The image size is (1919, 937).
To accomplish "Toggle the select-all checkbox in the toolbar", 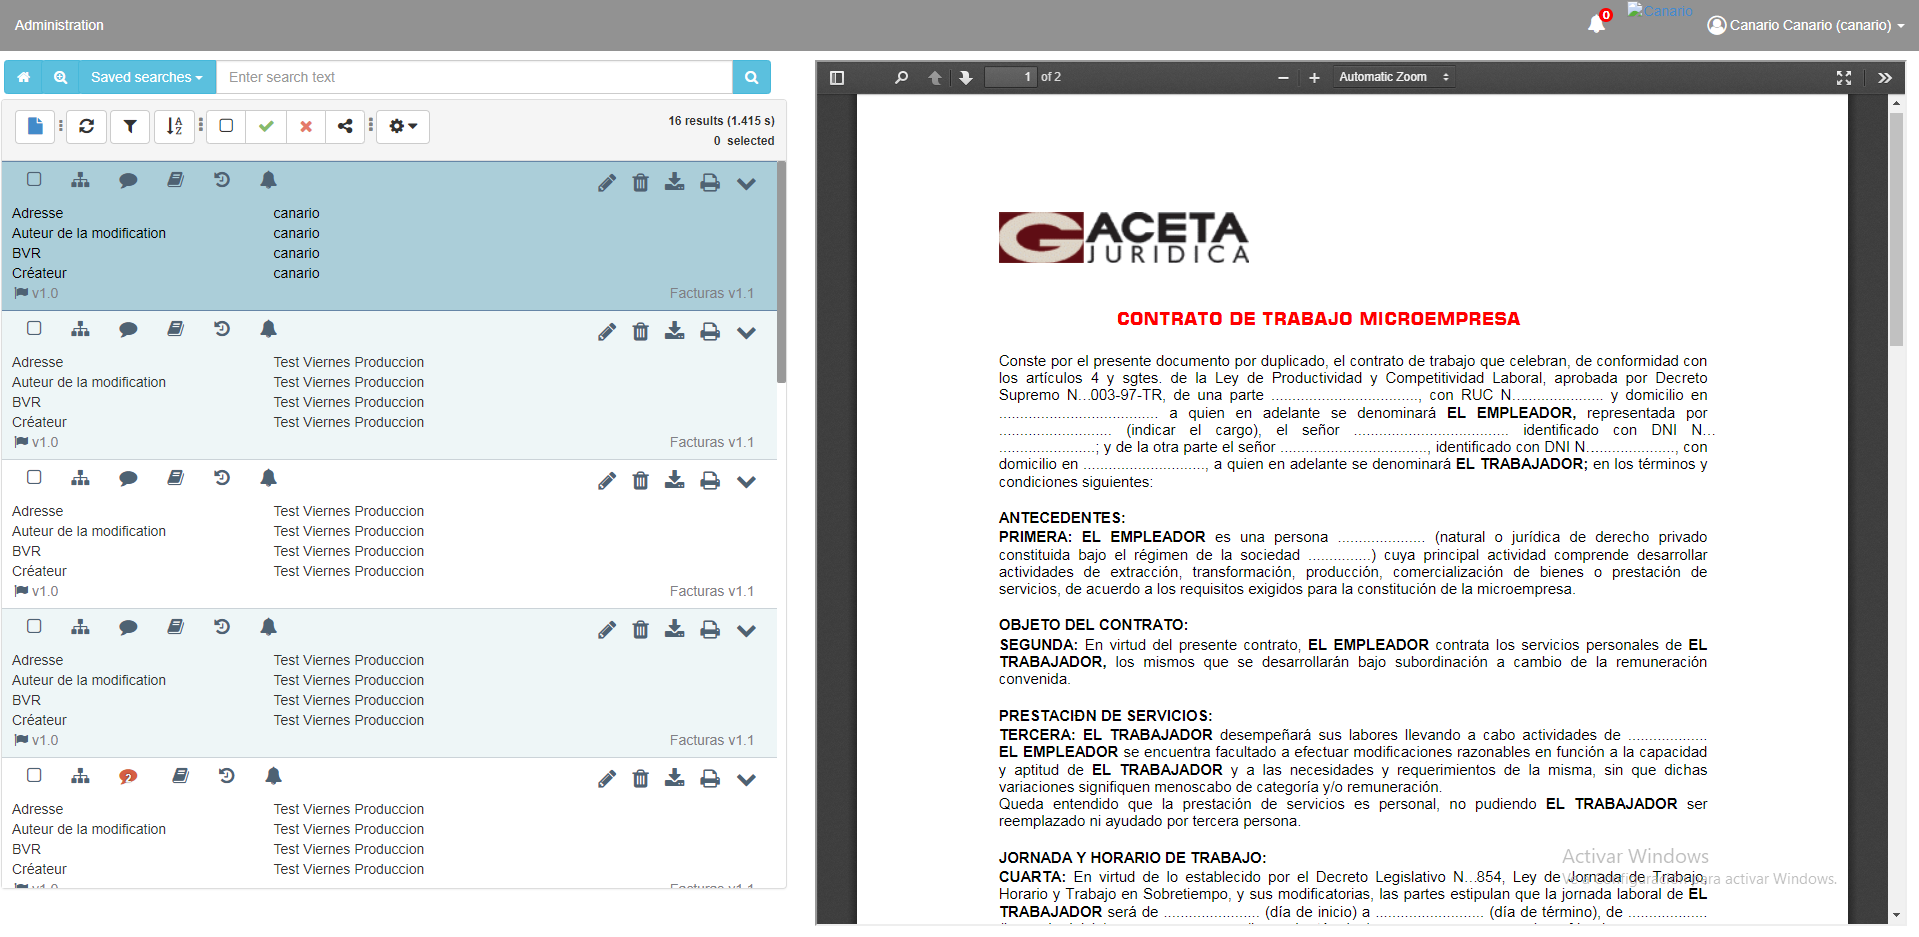I will [x=226, y=126].
